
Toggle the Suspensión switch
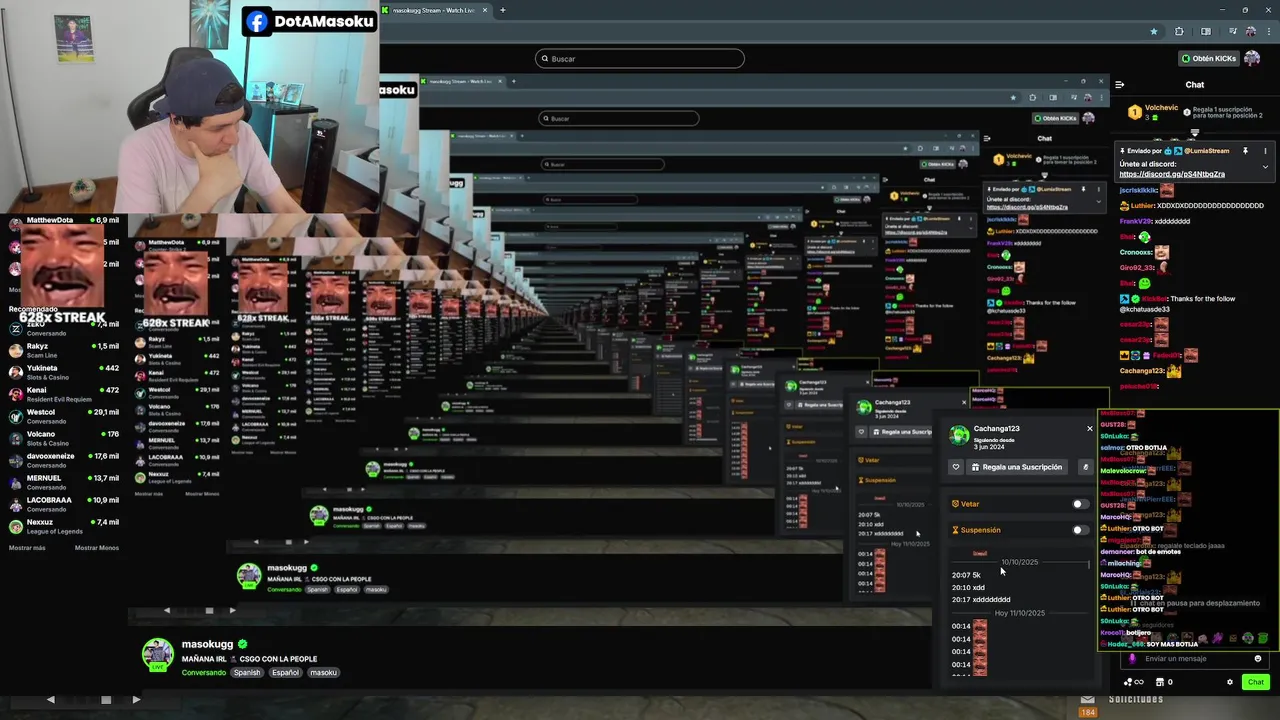[1080, 530]
